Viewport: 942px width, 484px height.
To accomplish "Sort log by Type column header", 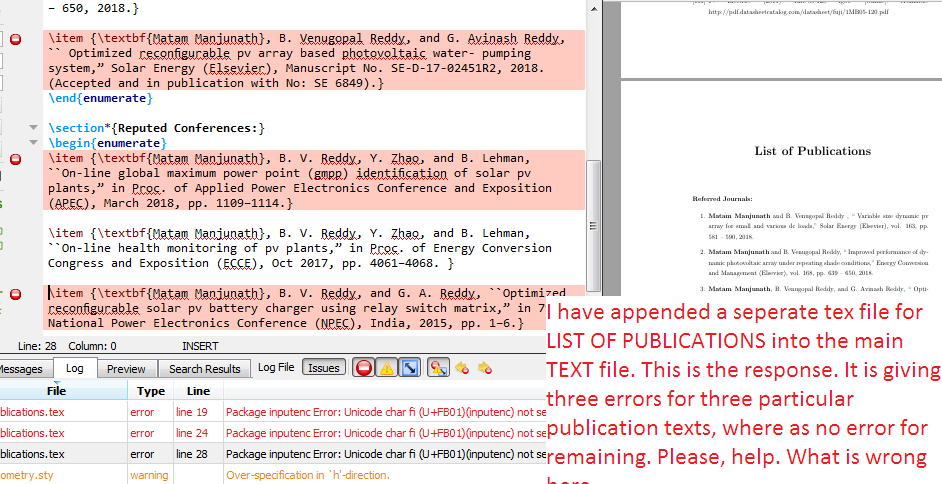I will pos(150,391).
